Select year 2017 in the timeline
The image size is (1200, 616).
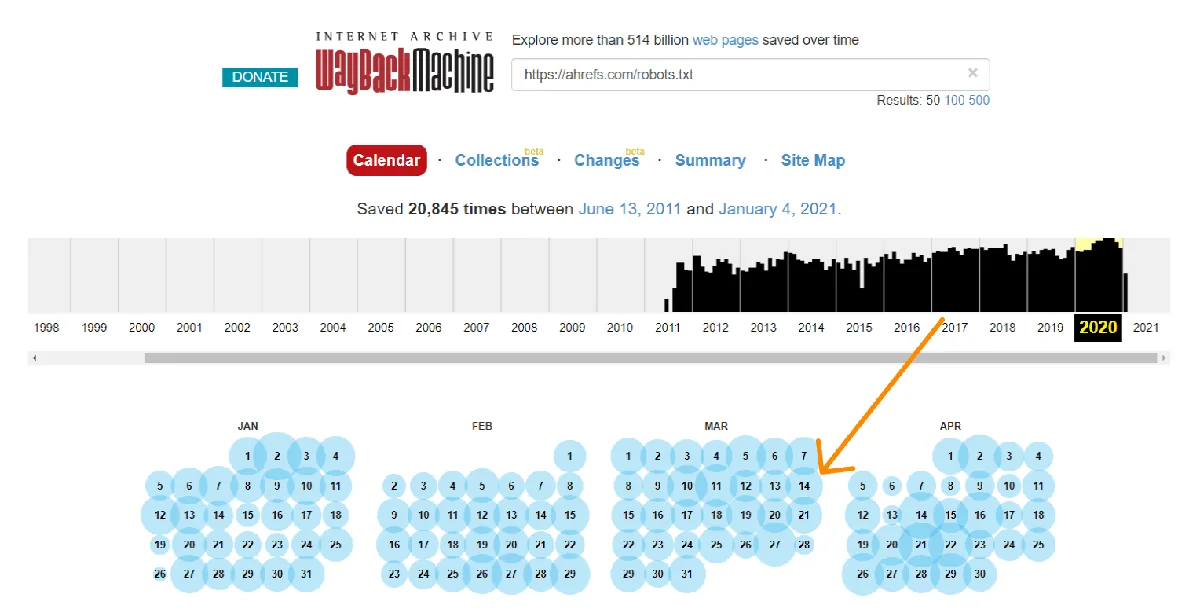(x=955, y=327)
